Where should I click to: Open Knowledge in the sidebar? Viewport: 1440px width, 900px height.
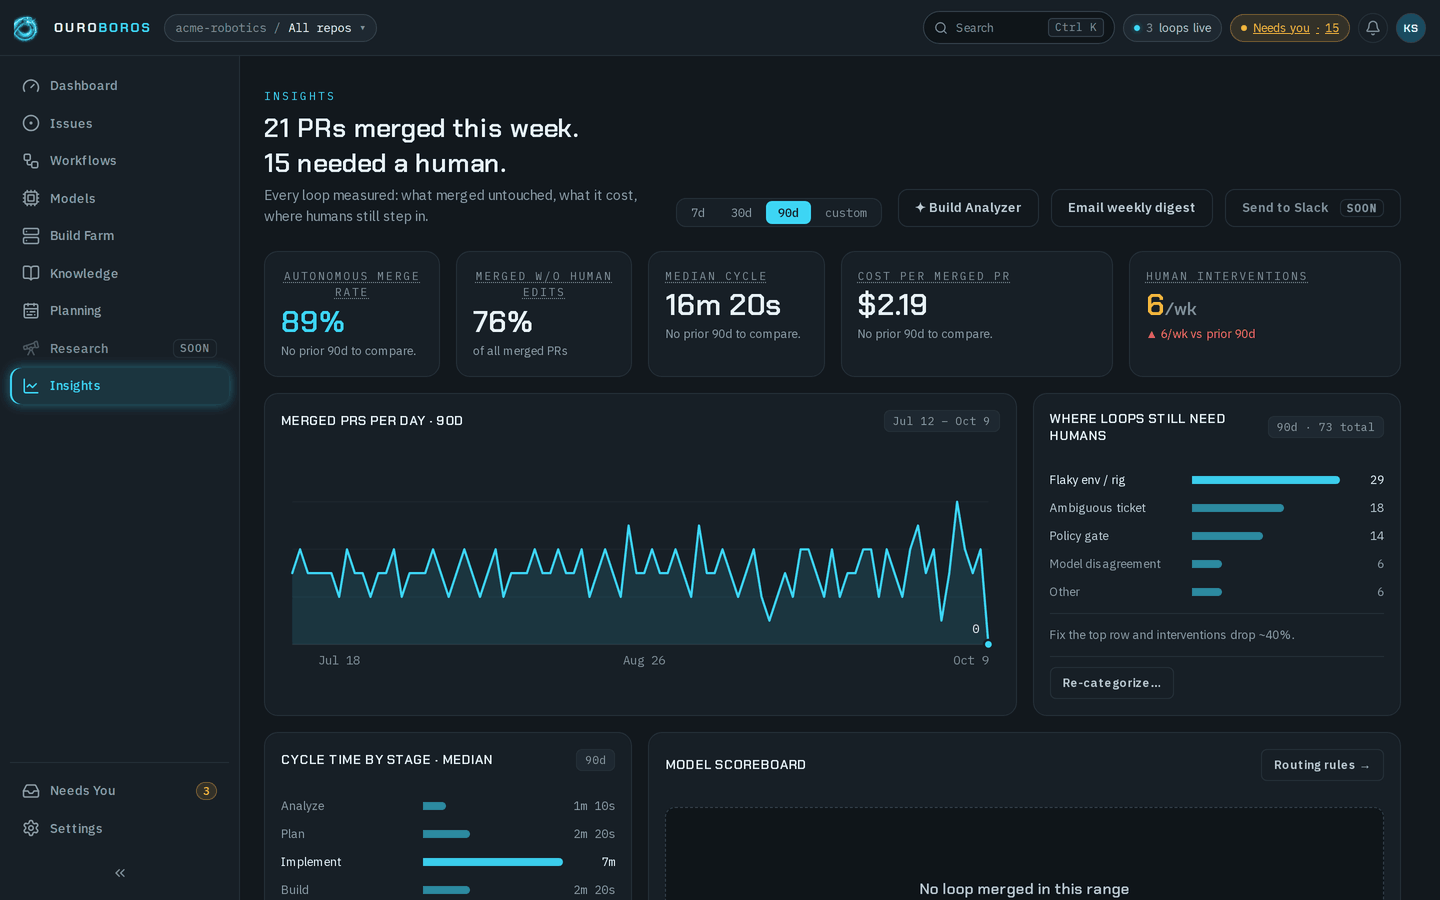[x=120, y=273]
